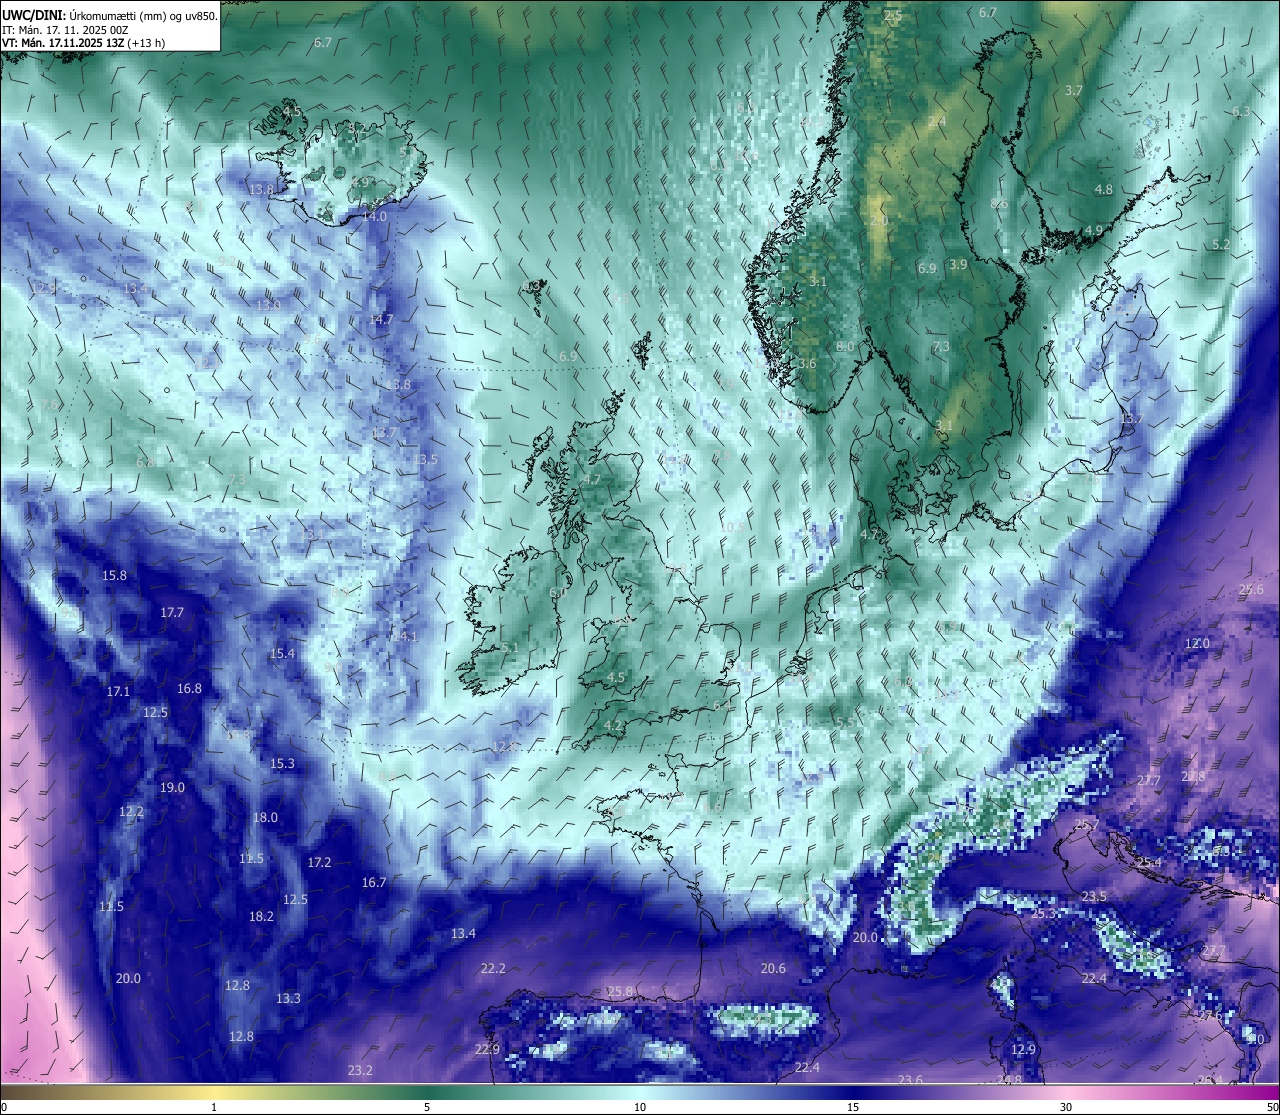Click the 12.2 value label
The height and width of the screenshot is (1115, 1280).
point(131,812)
